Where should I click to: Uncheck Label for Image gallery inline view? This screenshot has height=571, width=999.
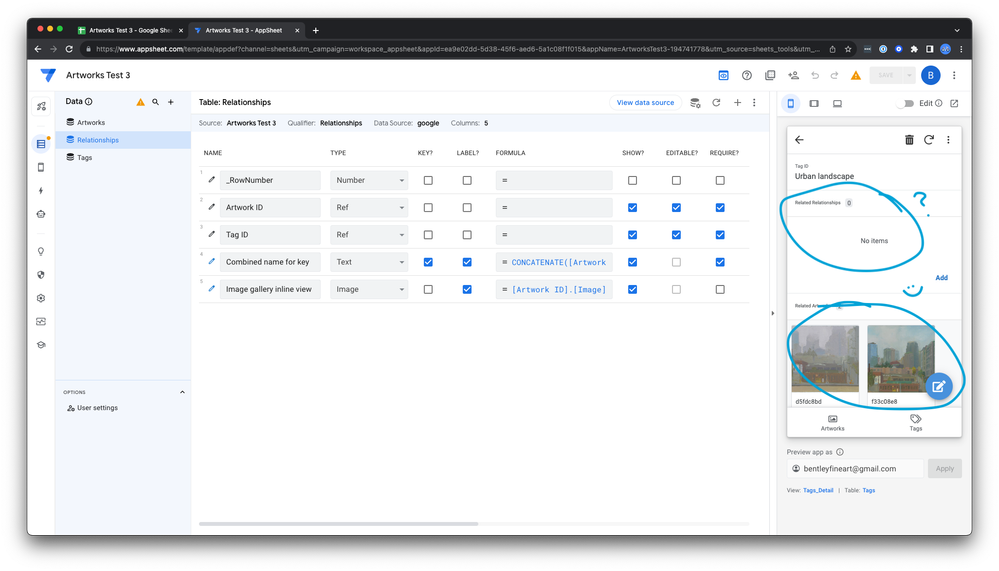pyautogui.click(x=467, y=289)
